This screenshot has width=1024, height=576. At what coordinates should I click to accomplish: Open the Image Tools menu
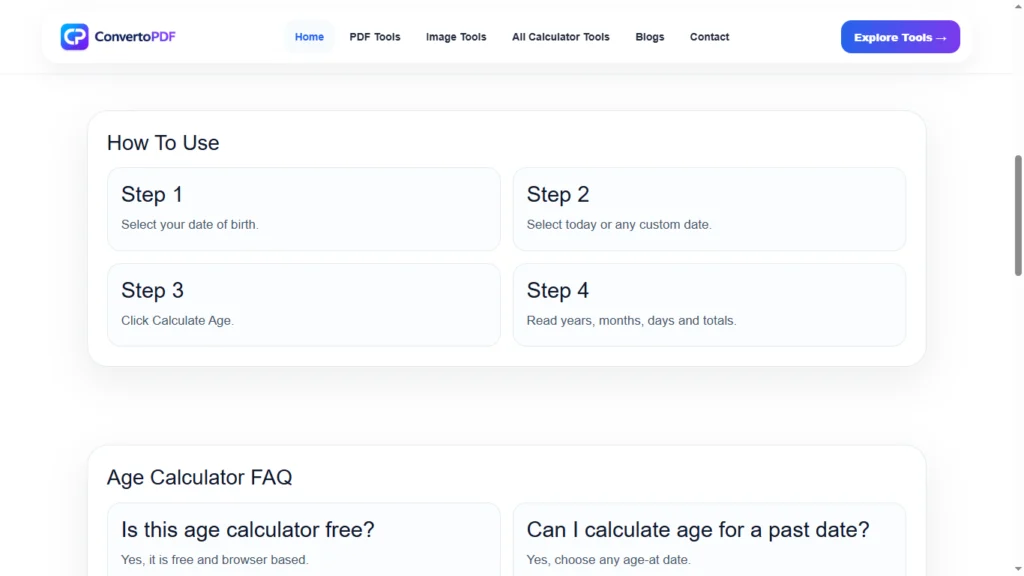[456, 37]
